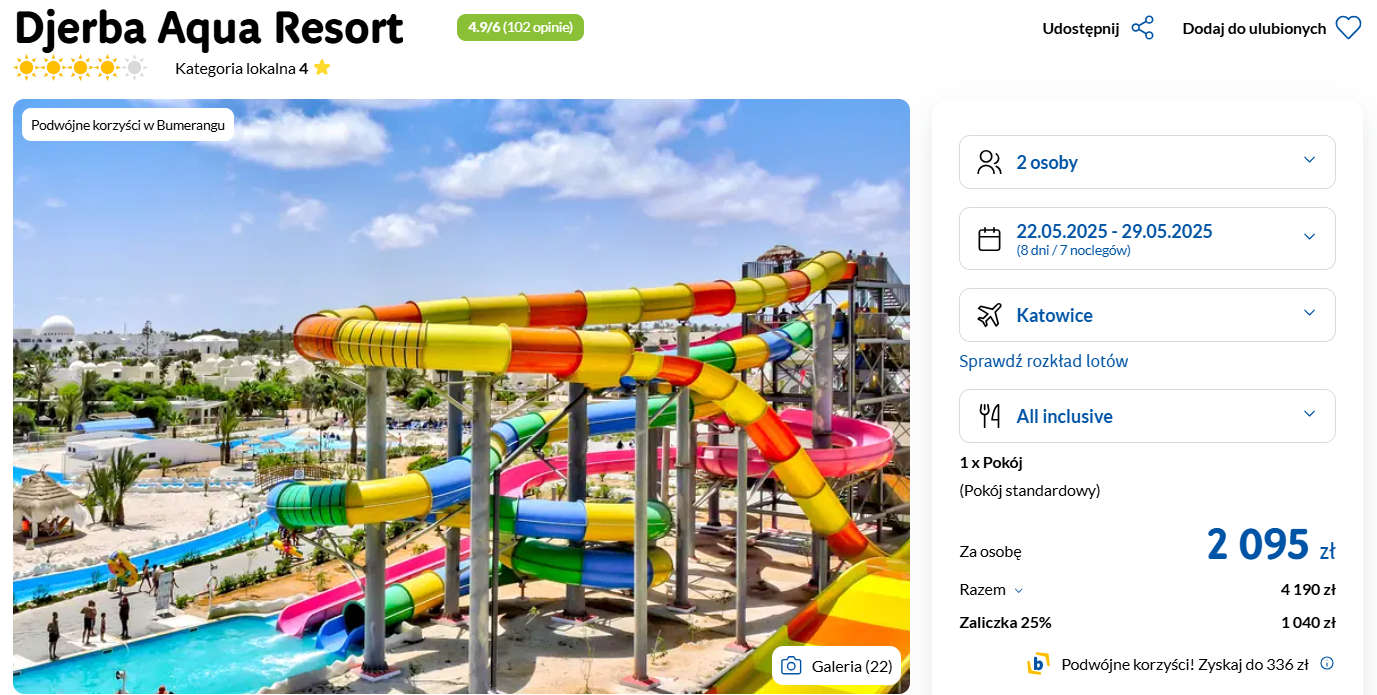Click the heart favorites icon
The height and width of the screenshot is (695, 1377).
(1348, 28)
